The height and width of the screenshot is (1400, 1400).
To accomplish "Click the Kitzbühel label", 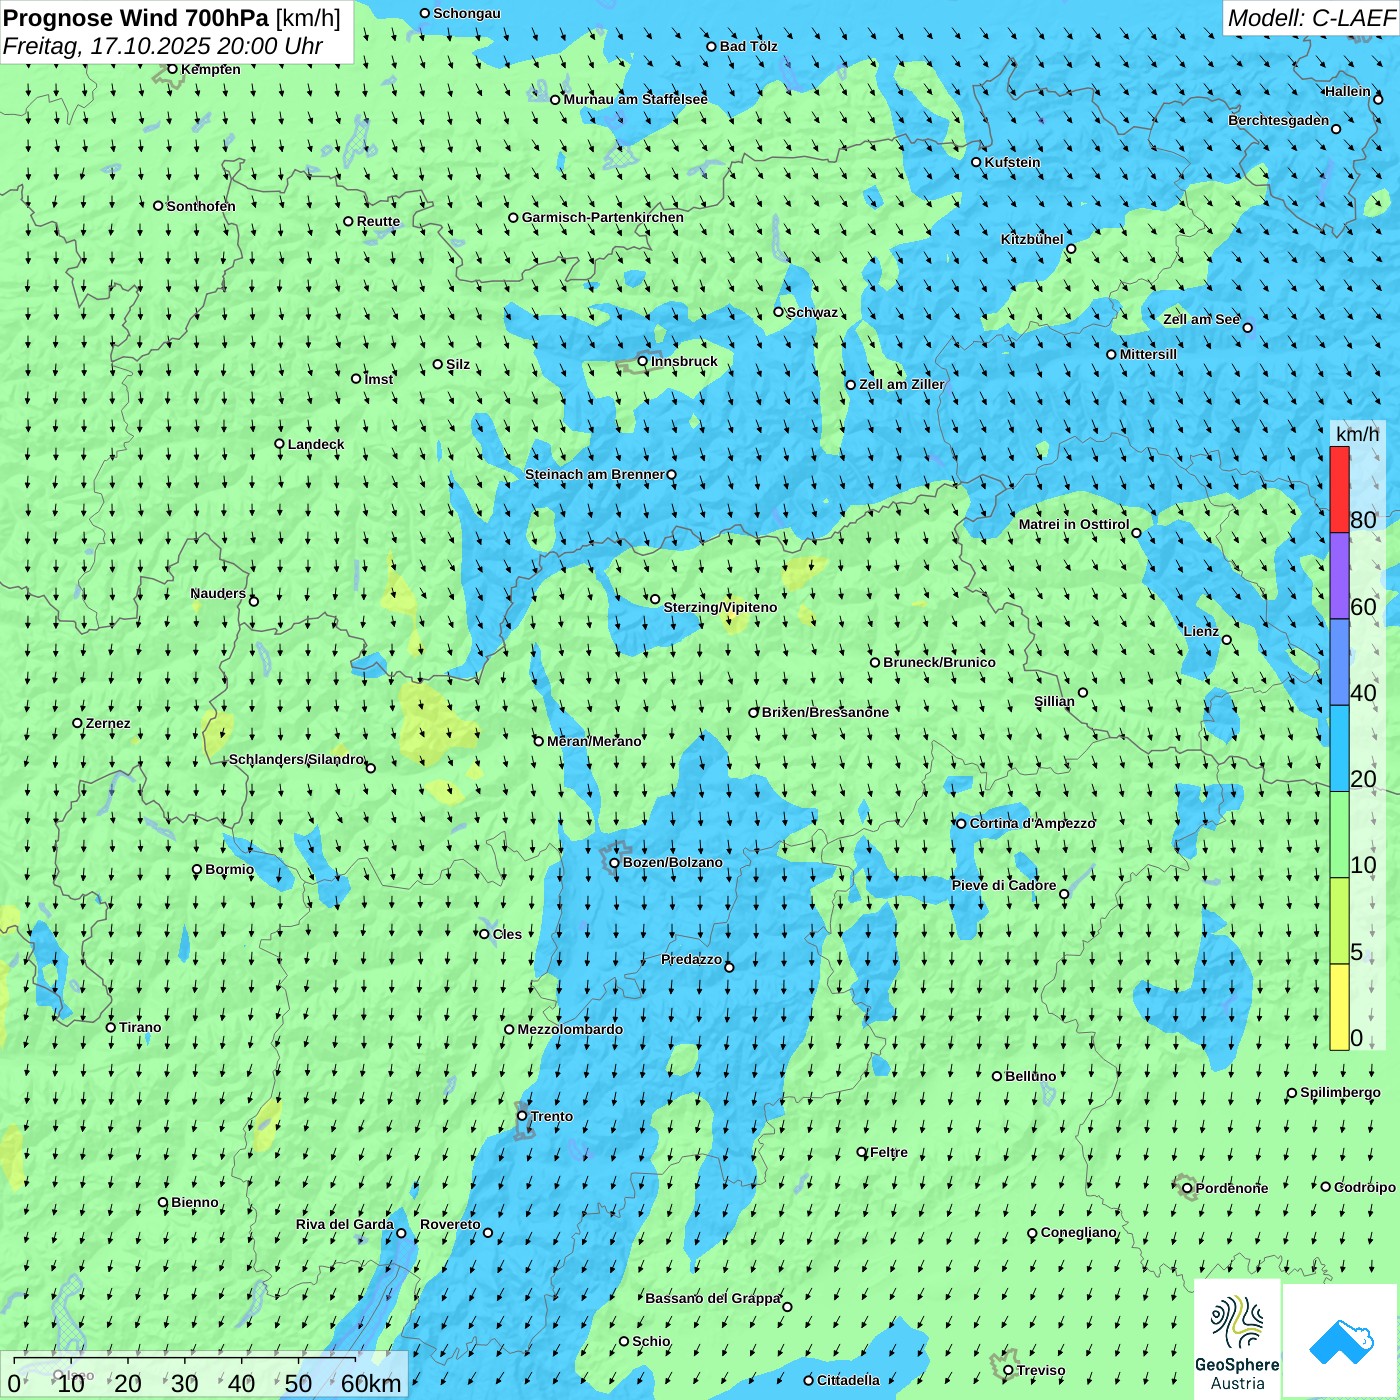I will [1032, 239].
